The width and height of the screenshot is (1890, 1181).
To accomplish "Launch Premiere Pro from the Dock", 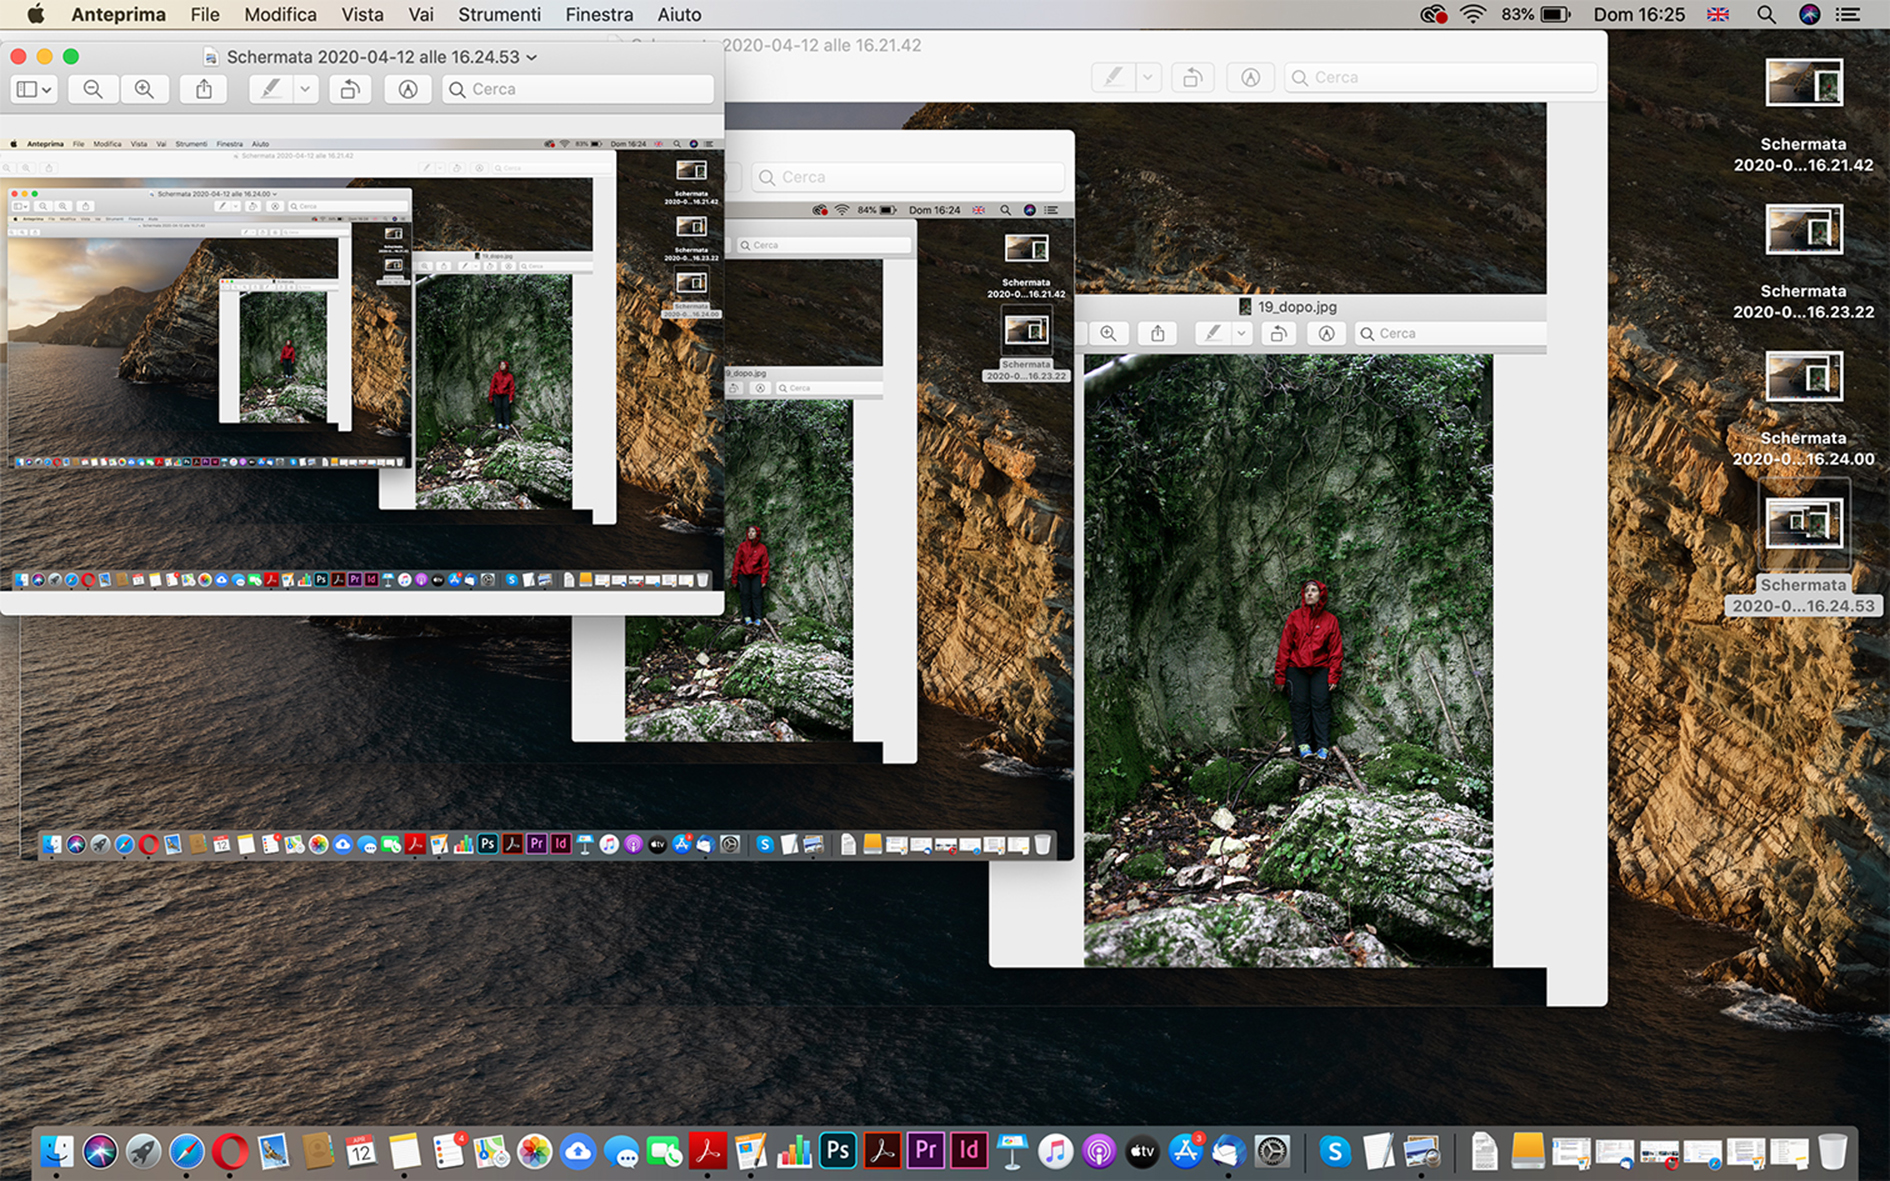I will point(925,1151).
